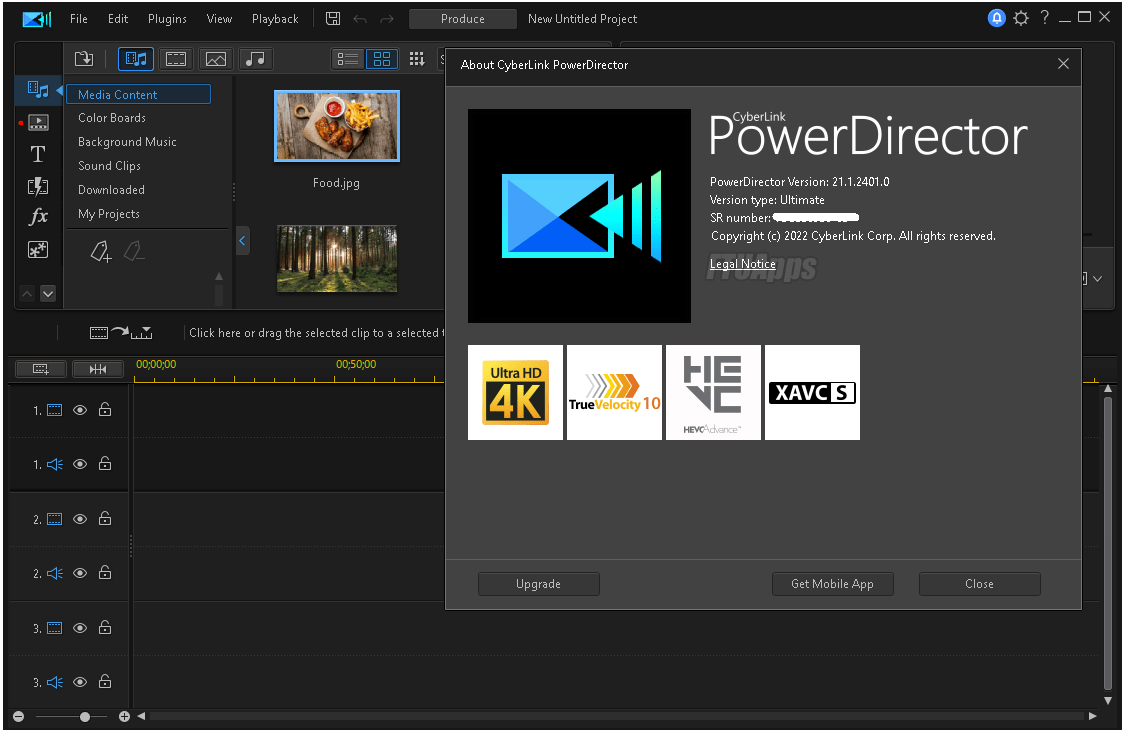Open the track manager icon above timeline
This screenshot has width=1123, height=732.
pos(41,369)
